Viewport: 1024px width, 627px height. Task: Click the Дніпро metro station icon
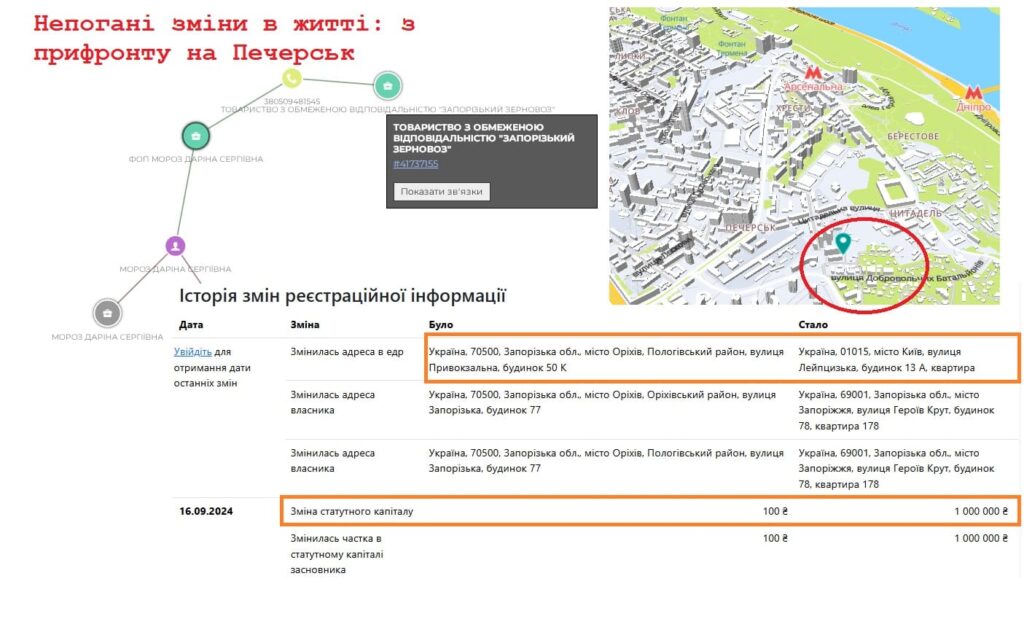pos(971,93)
